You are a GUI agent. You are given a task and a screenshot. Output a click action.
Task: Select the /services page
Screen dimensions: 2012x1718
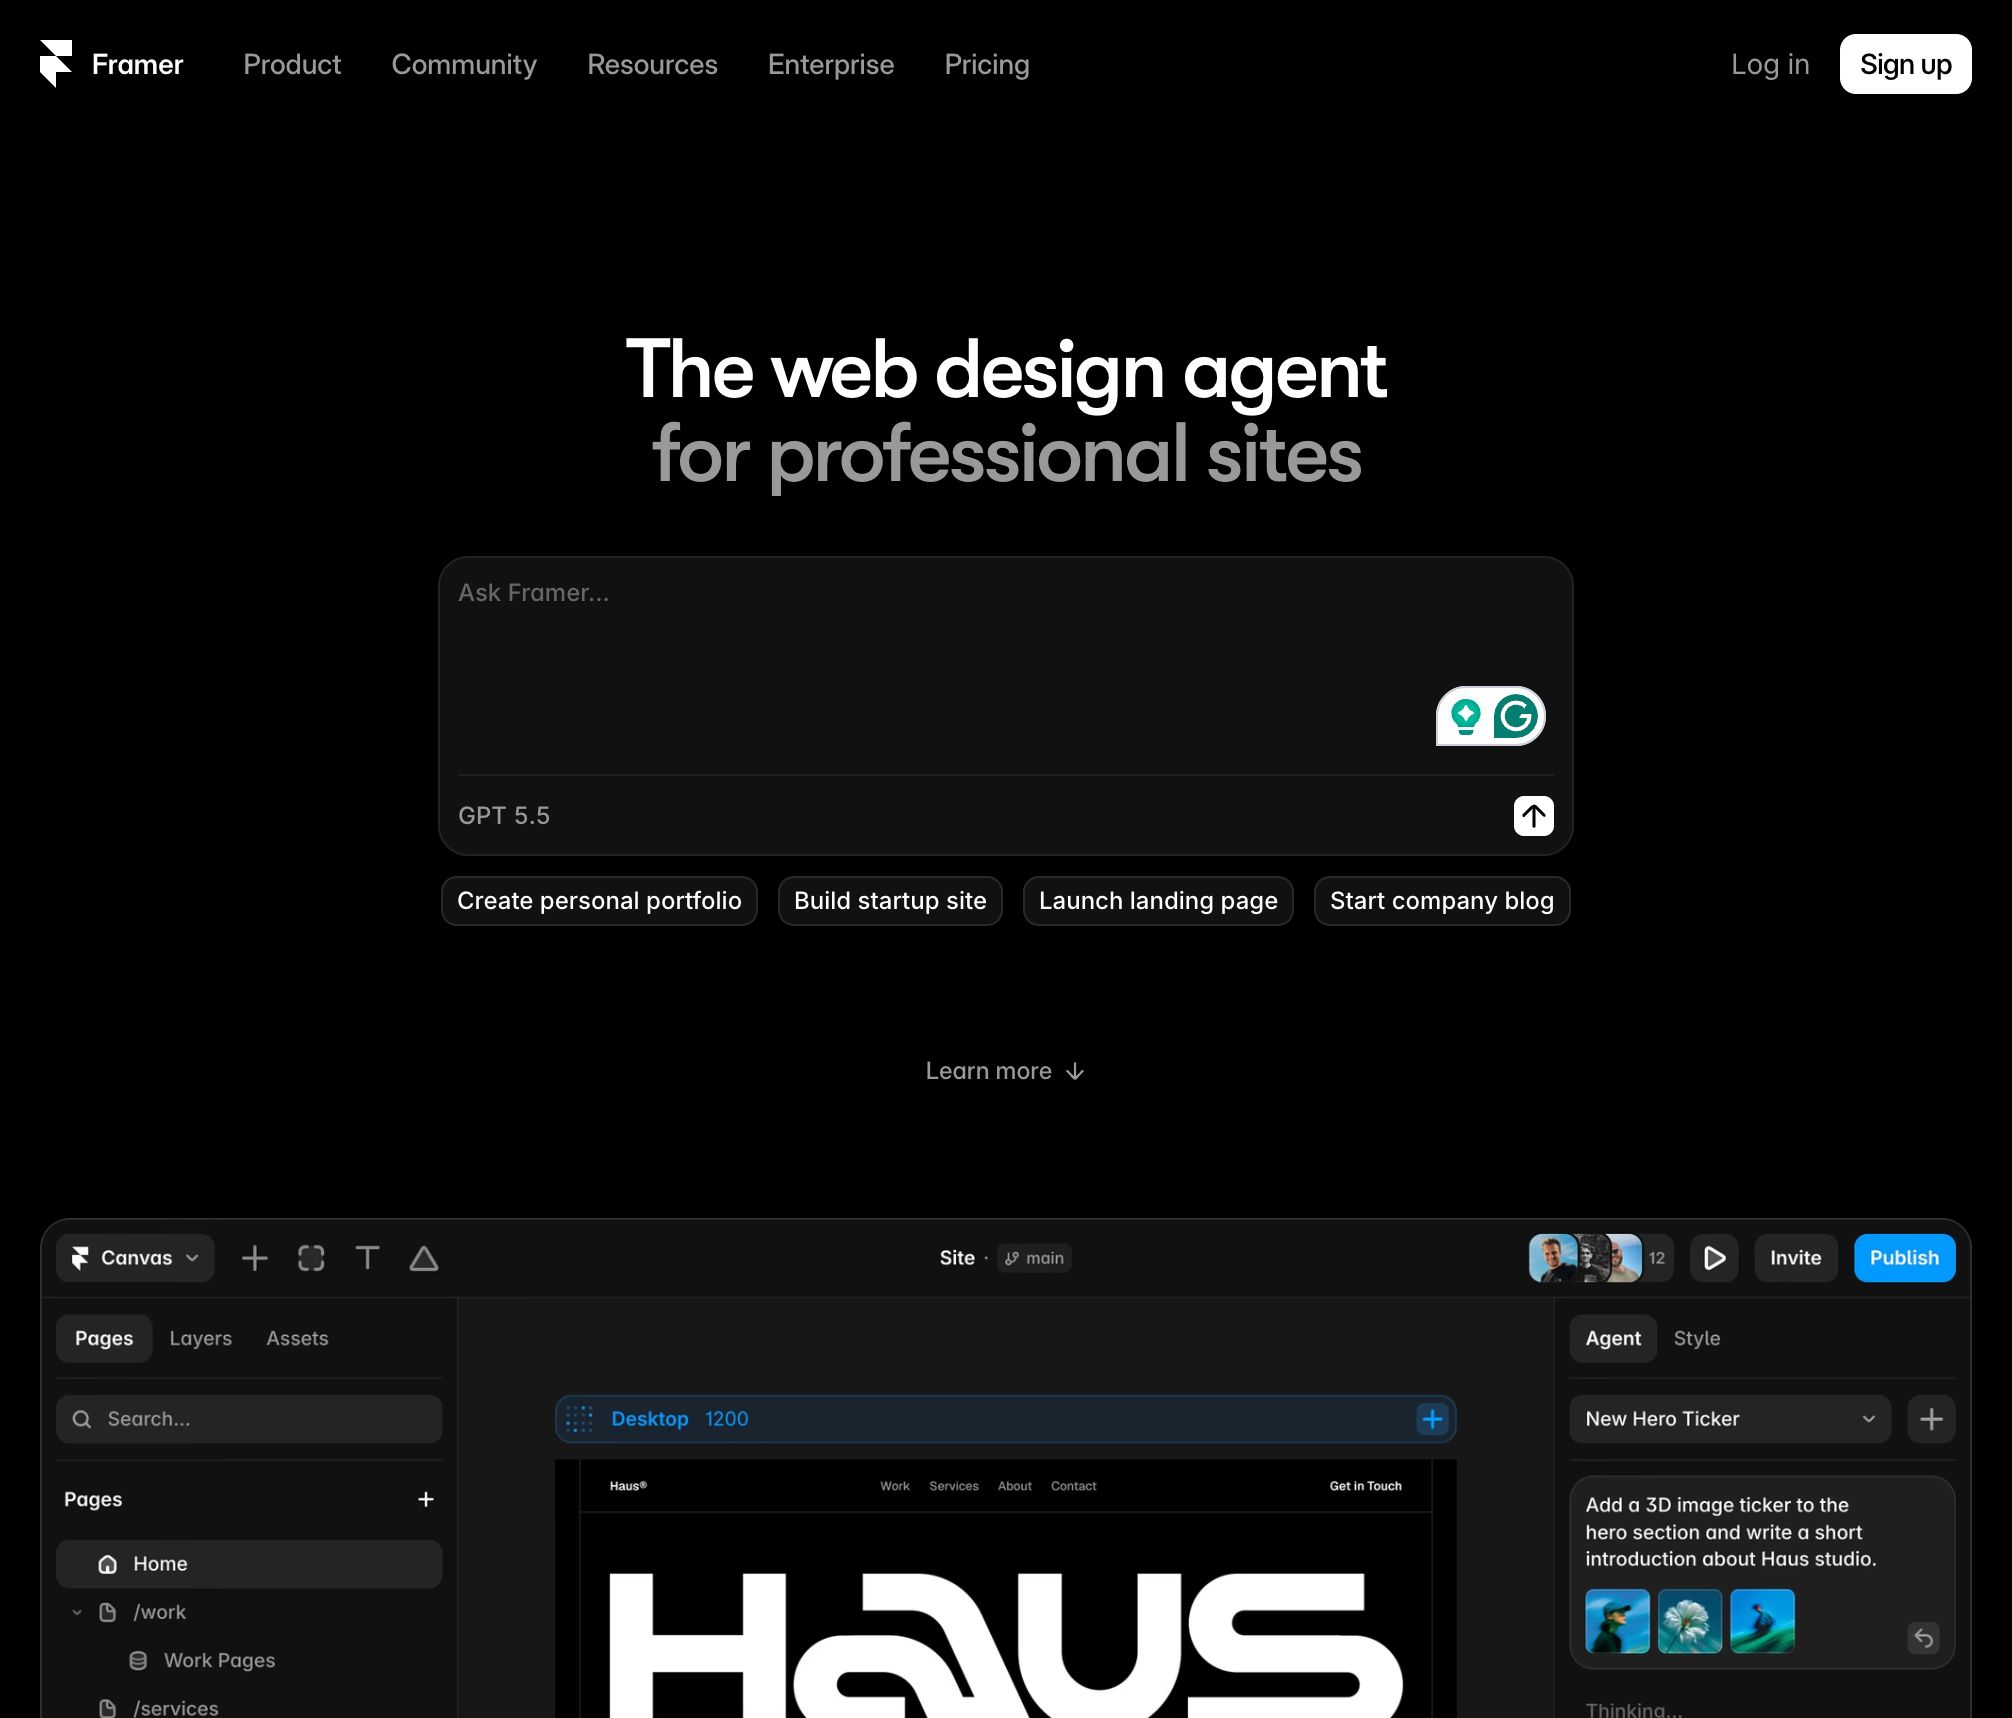coord(175,1707)
